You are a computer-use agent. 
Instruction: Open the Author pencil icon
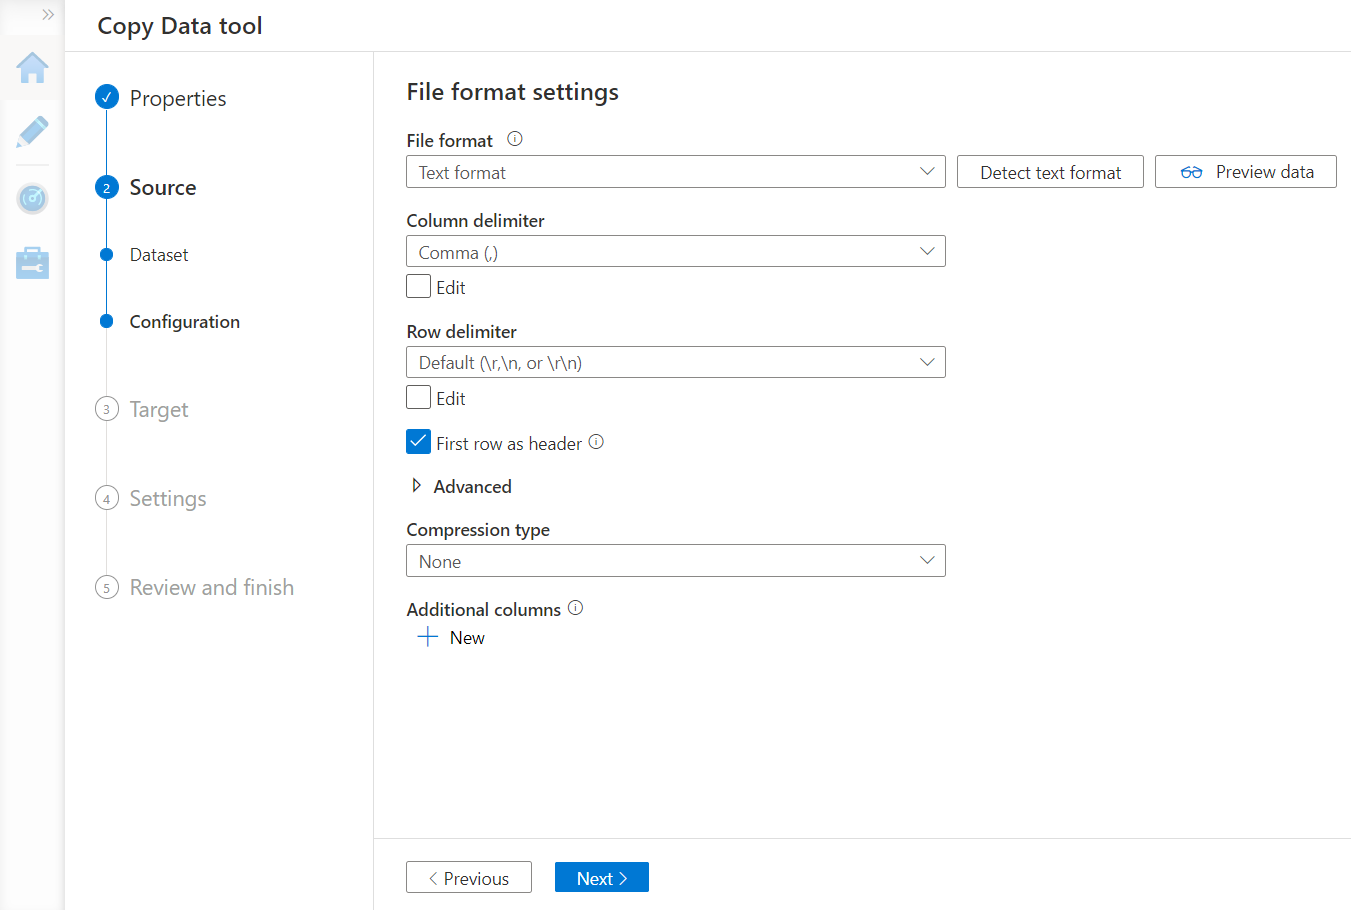point(32,132)
